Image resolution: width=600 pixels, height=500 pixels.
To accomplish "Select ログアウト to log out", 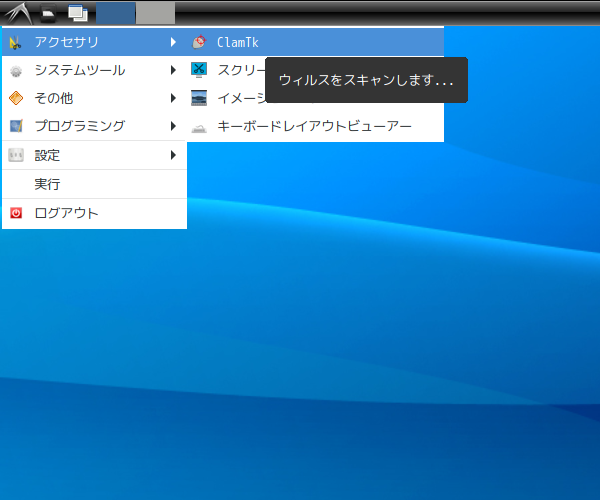I will (94, 213).
